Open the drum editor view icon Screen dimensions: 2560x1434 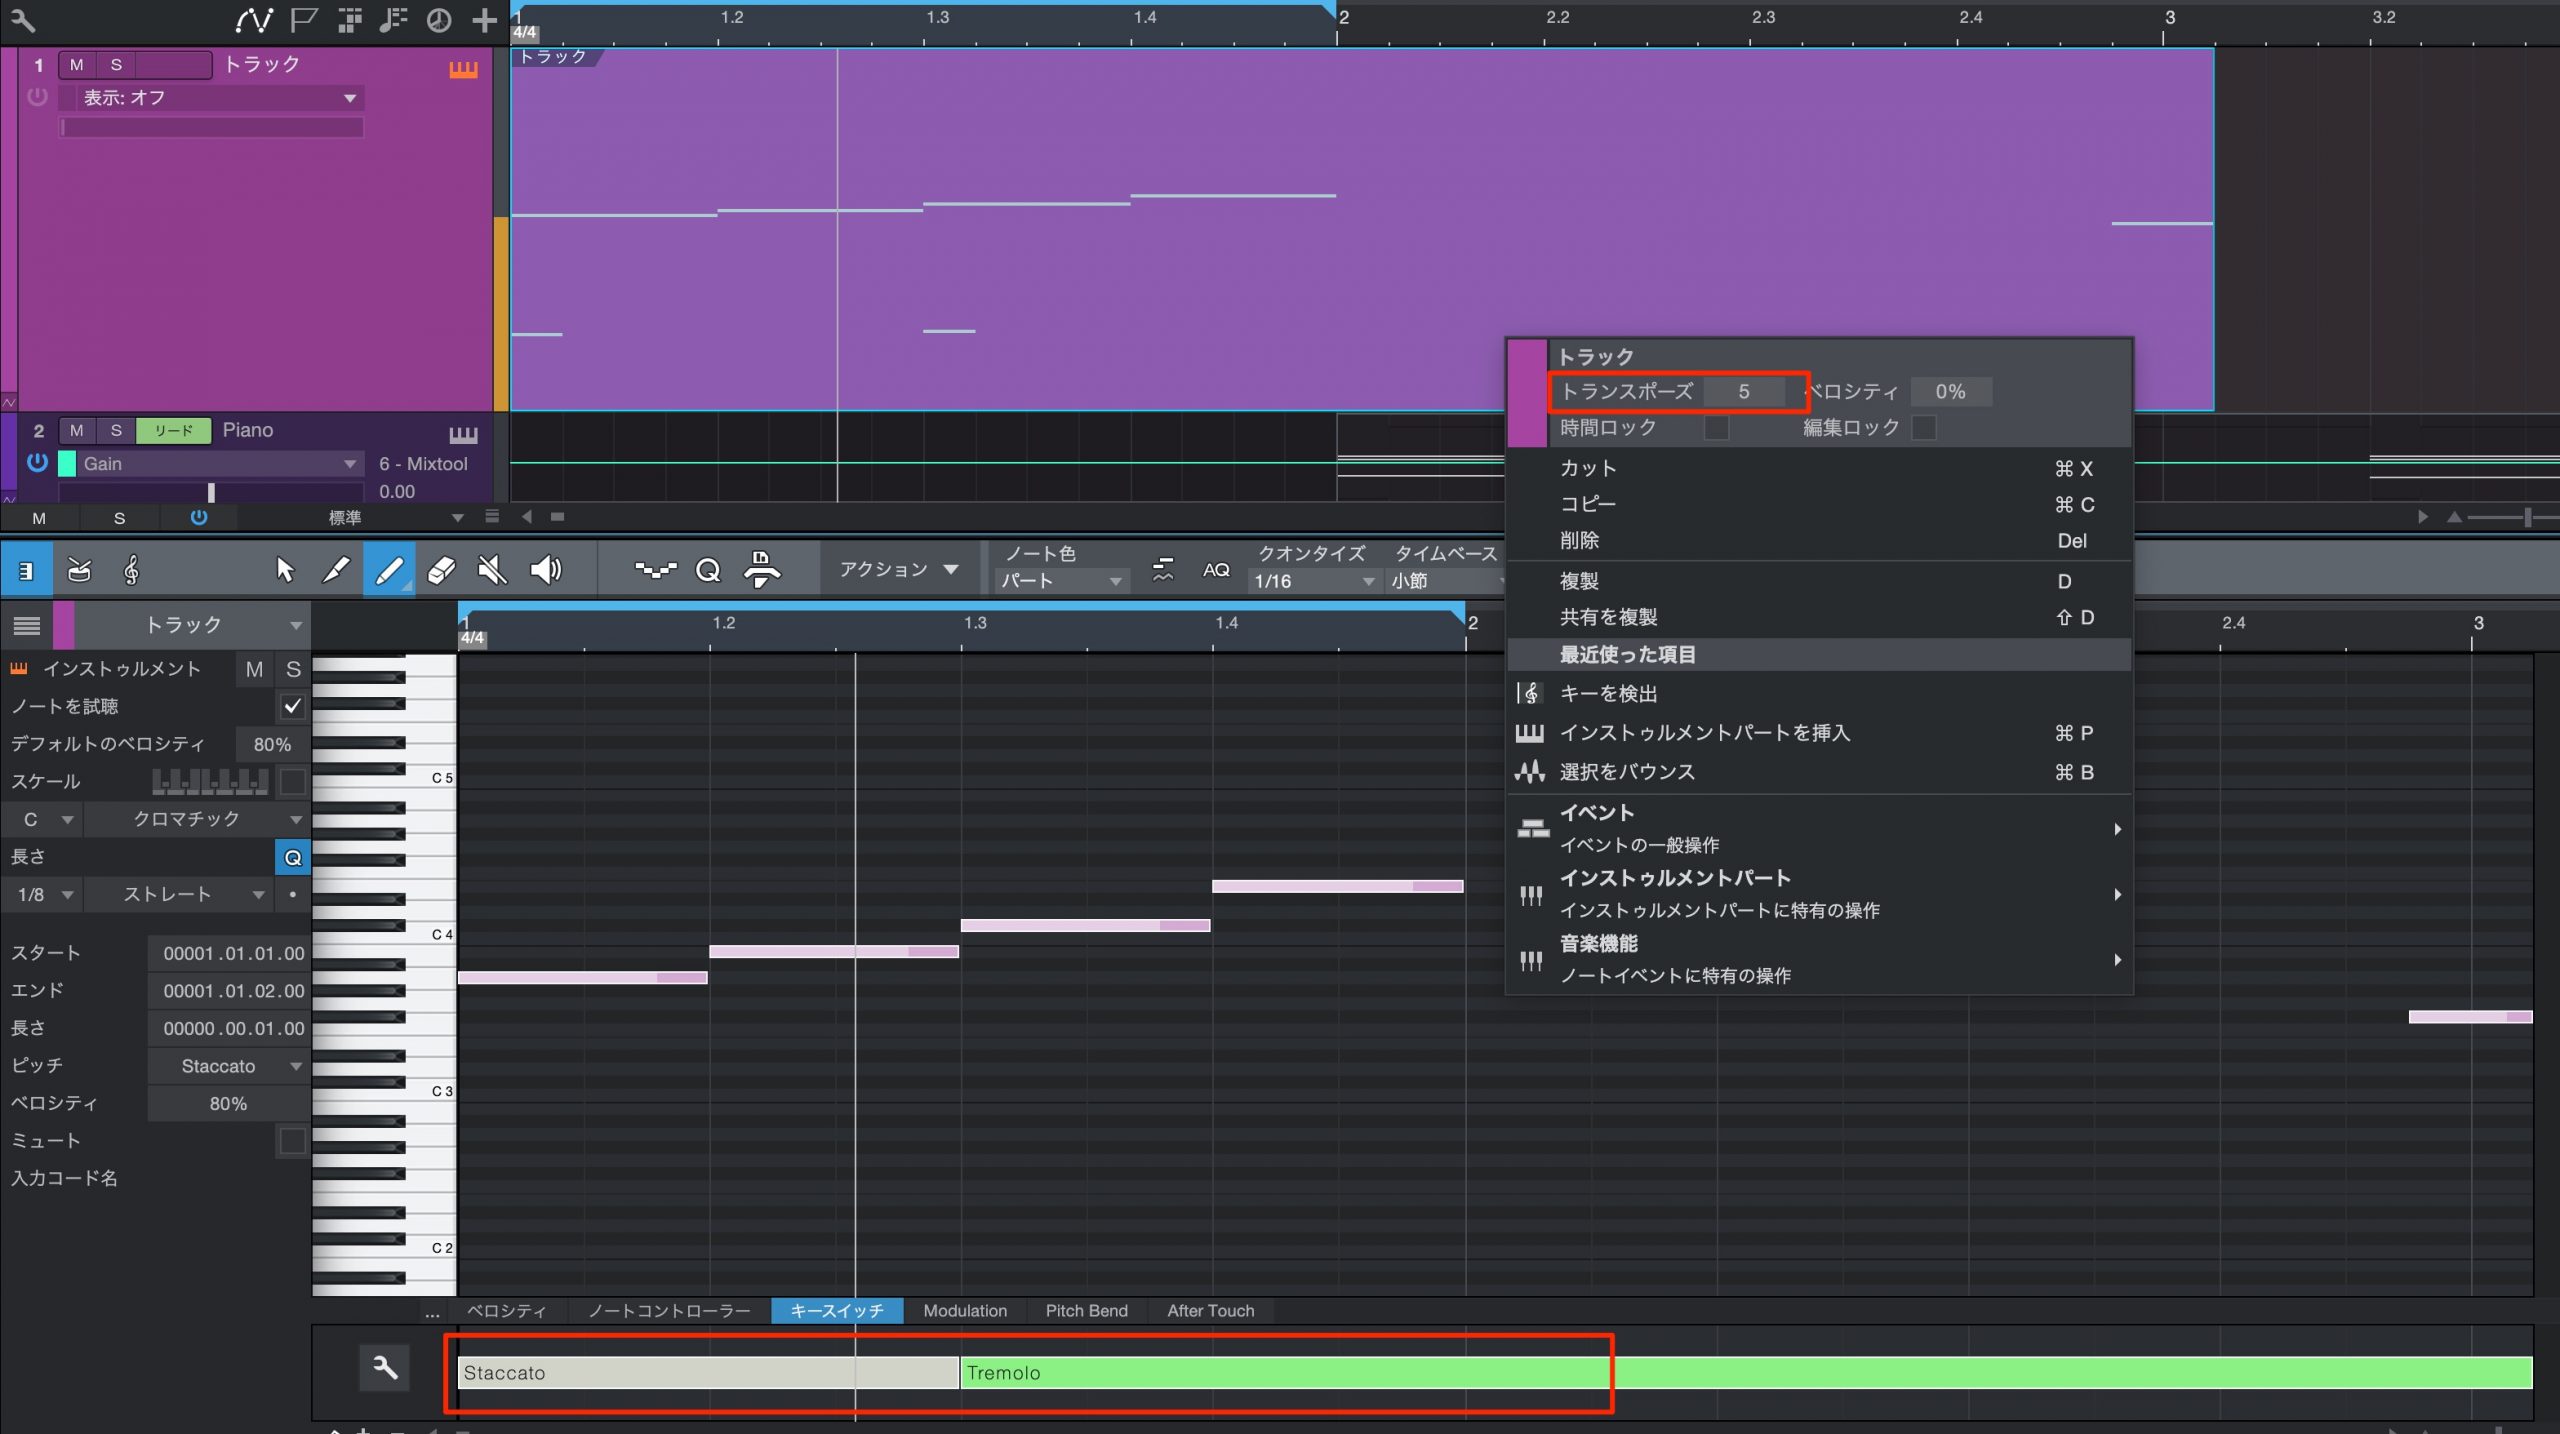pos(79,571)
